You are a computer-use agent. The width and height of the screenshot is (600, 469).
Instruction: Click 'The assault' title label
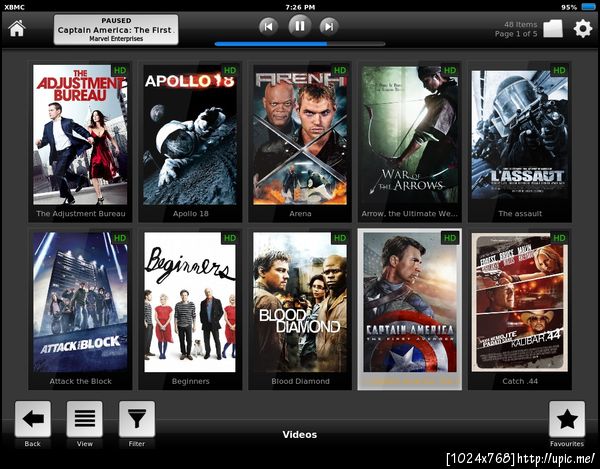click(x=520, y=213)
